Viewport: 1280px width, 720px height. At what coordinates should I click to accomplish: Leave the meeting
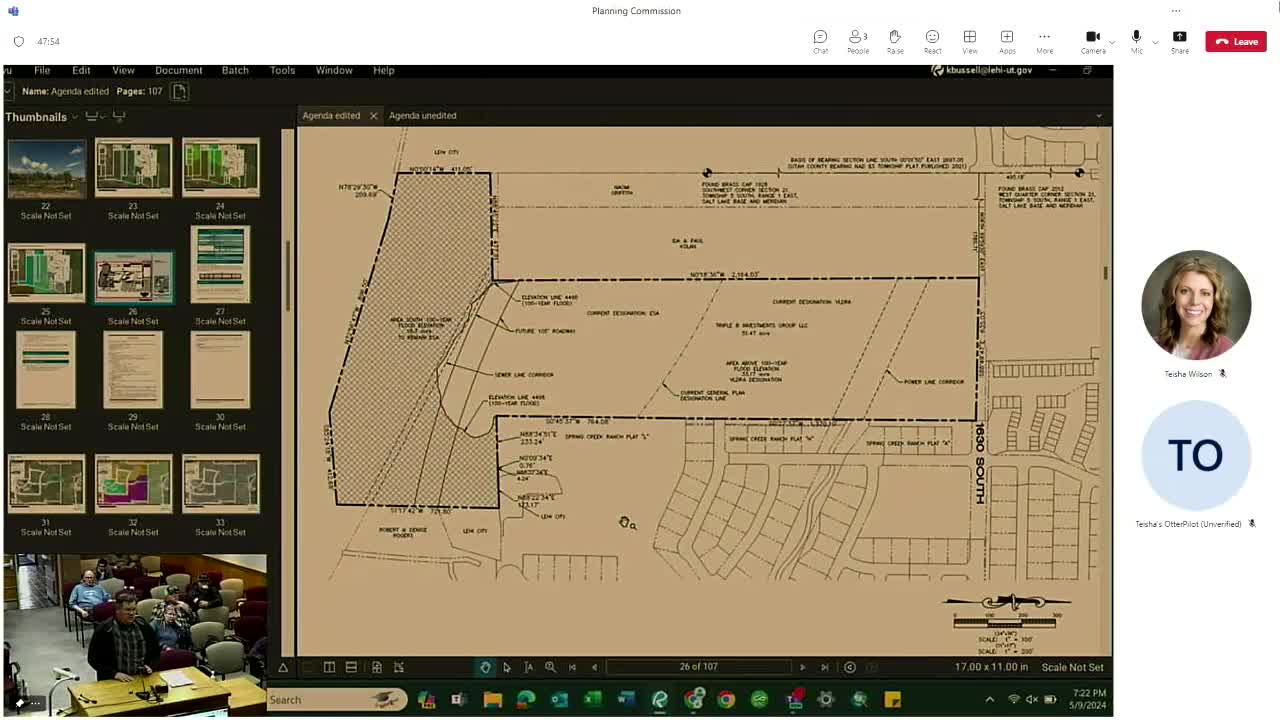pos(1236,41)
